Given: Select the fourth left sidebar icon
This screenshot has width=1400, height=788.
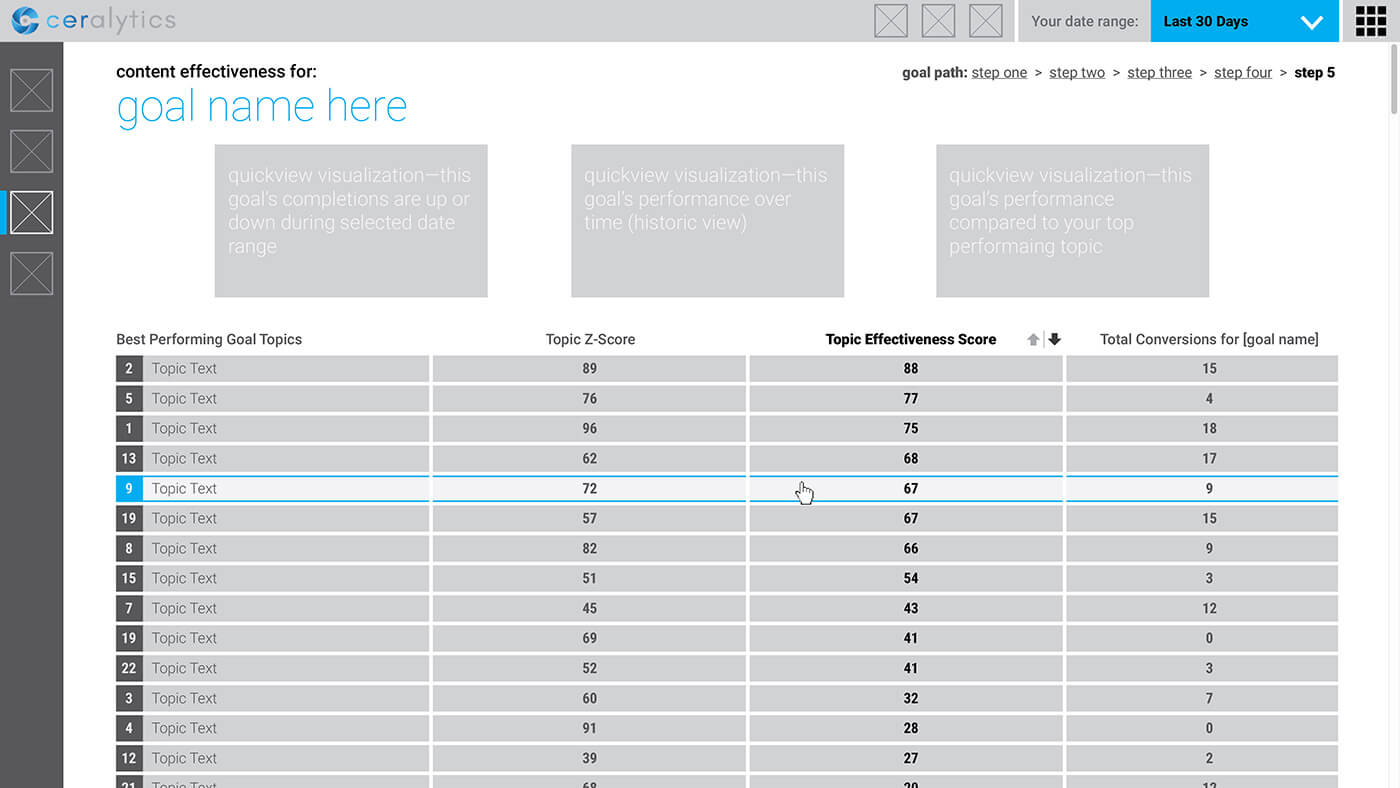Looking at the screenshot, I should (31, 274).
